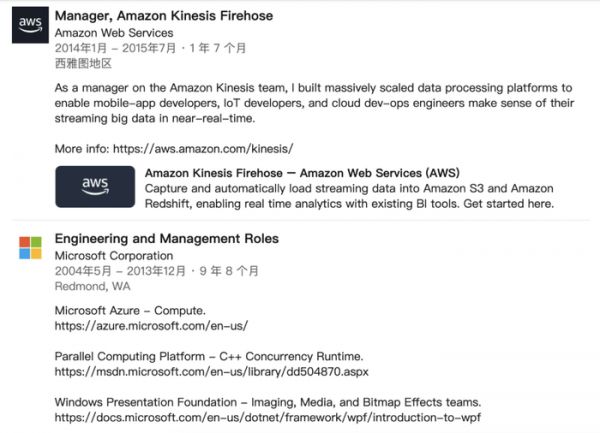Open the "Engineering and Management Roles" job title
Image resolution: width=600 pixels, height=433 pixels.
point(166,239)
